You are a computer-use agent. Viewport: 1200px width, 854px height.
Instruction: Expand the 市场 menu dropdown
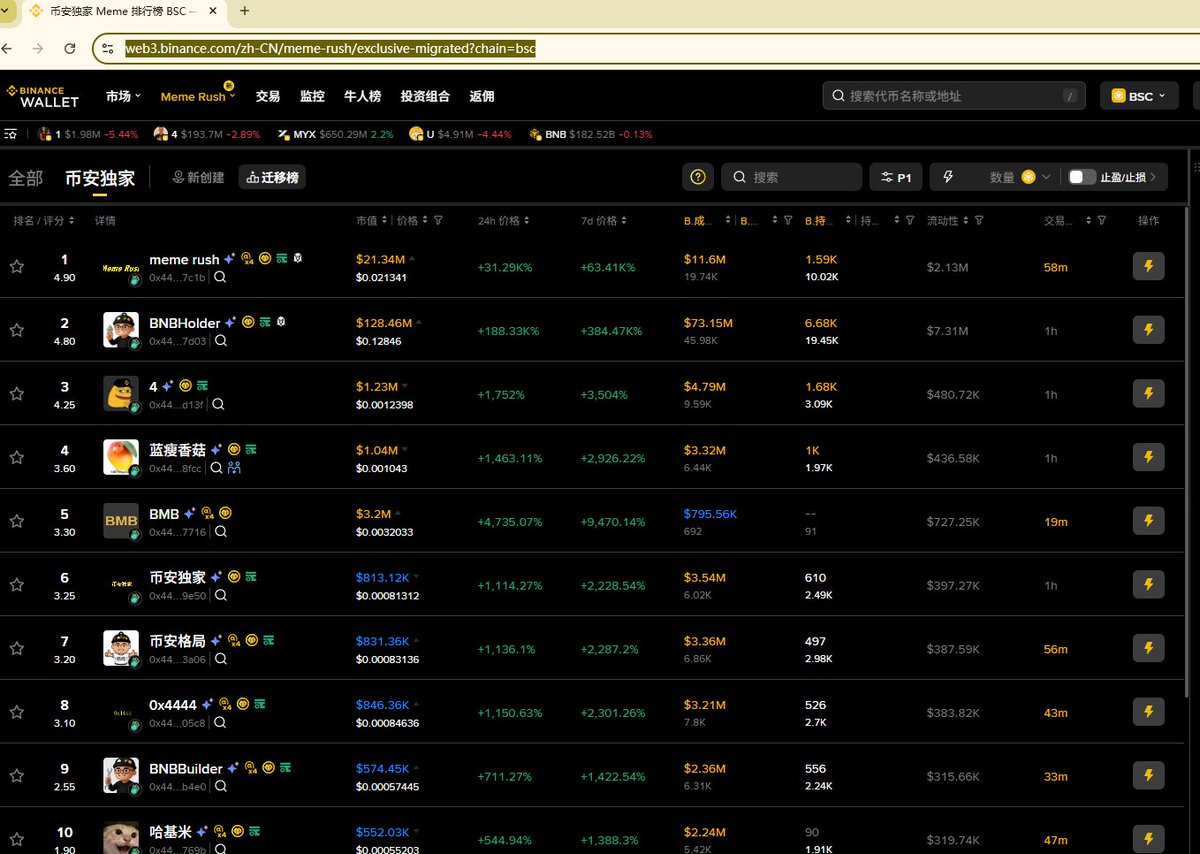[123, 96]
